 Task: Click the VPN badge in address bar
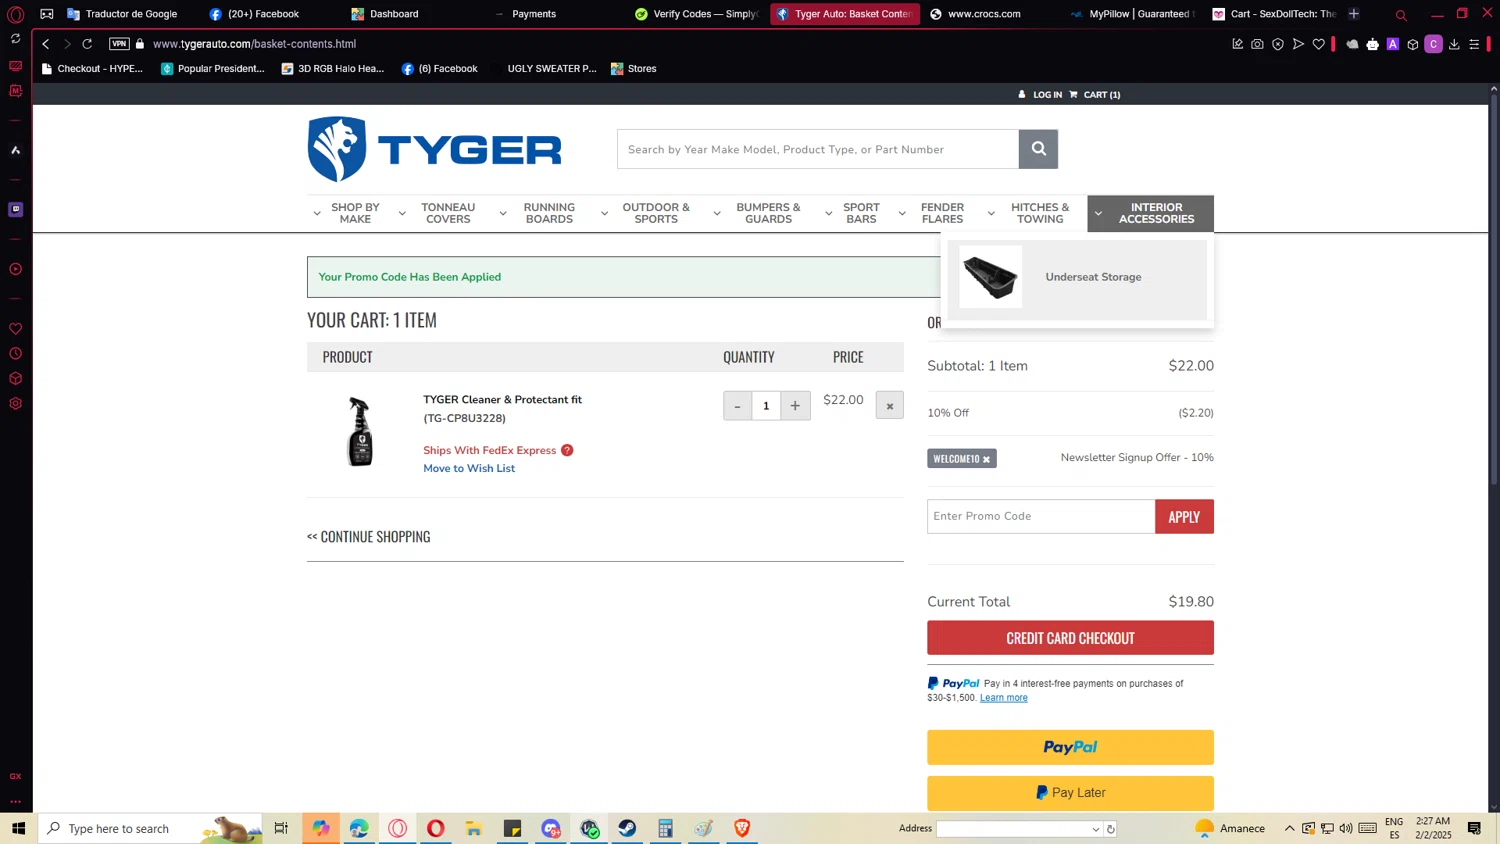119,44
